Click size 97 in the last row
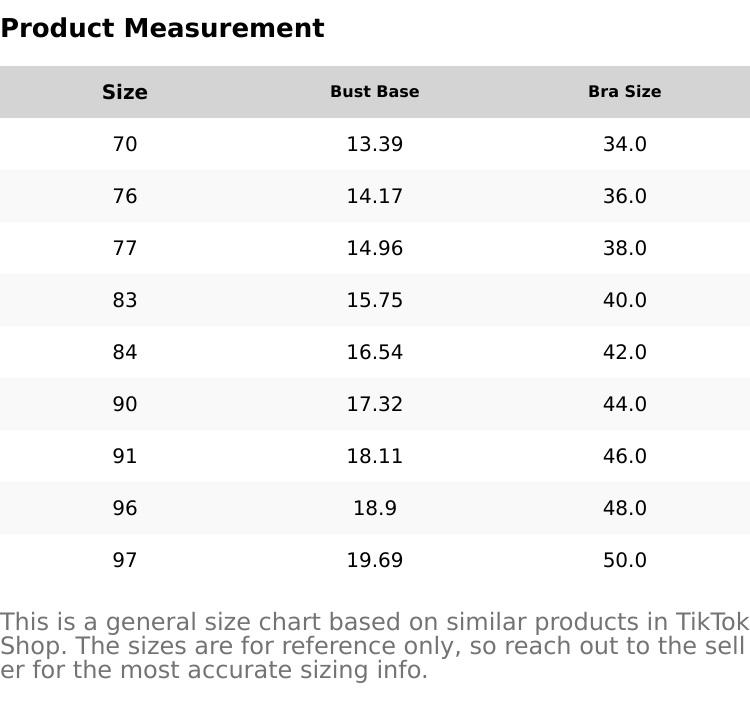This screenshot has height=706, width=750. tap(125, 560)
